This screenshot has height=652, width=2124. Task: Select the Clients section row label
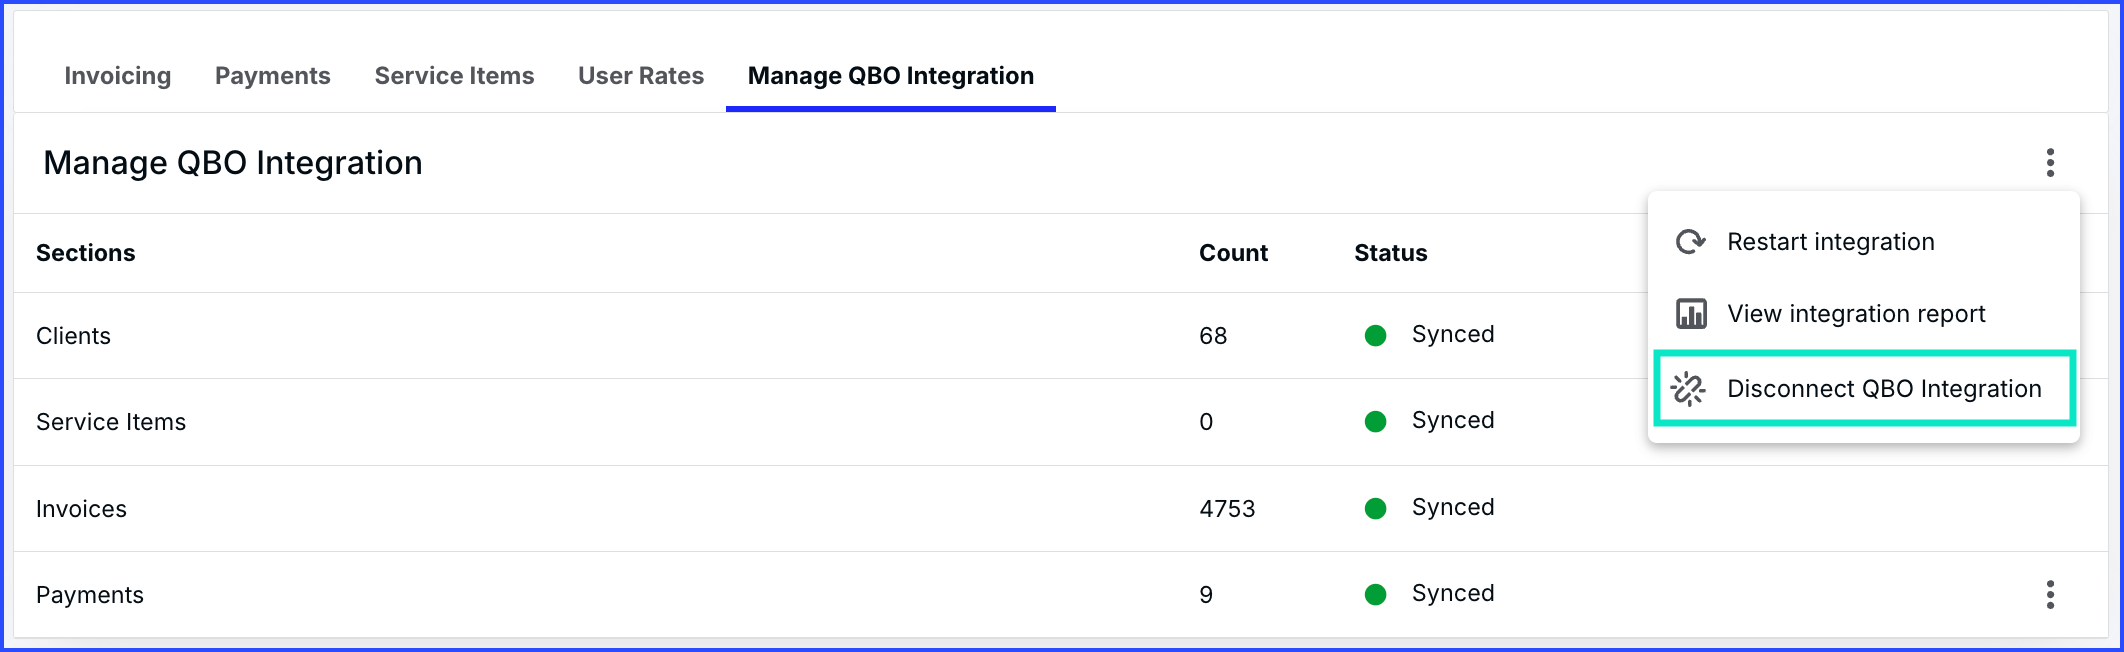73,336
